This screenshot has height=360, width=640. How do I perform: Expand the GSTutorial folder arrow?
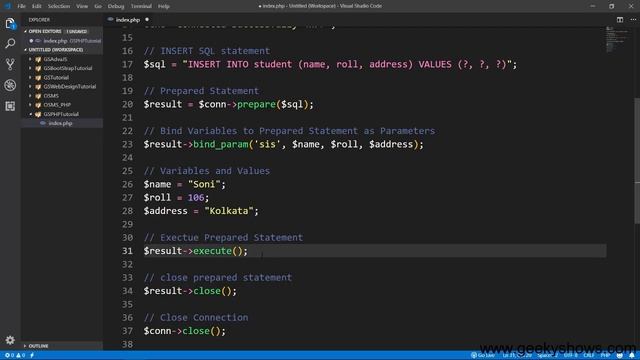(30, 78)
